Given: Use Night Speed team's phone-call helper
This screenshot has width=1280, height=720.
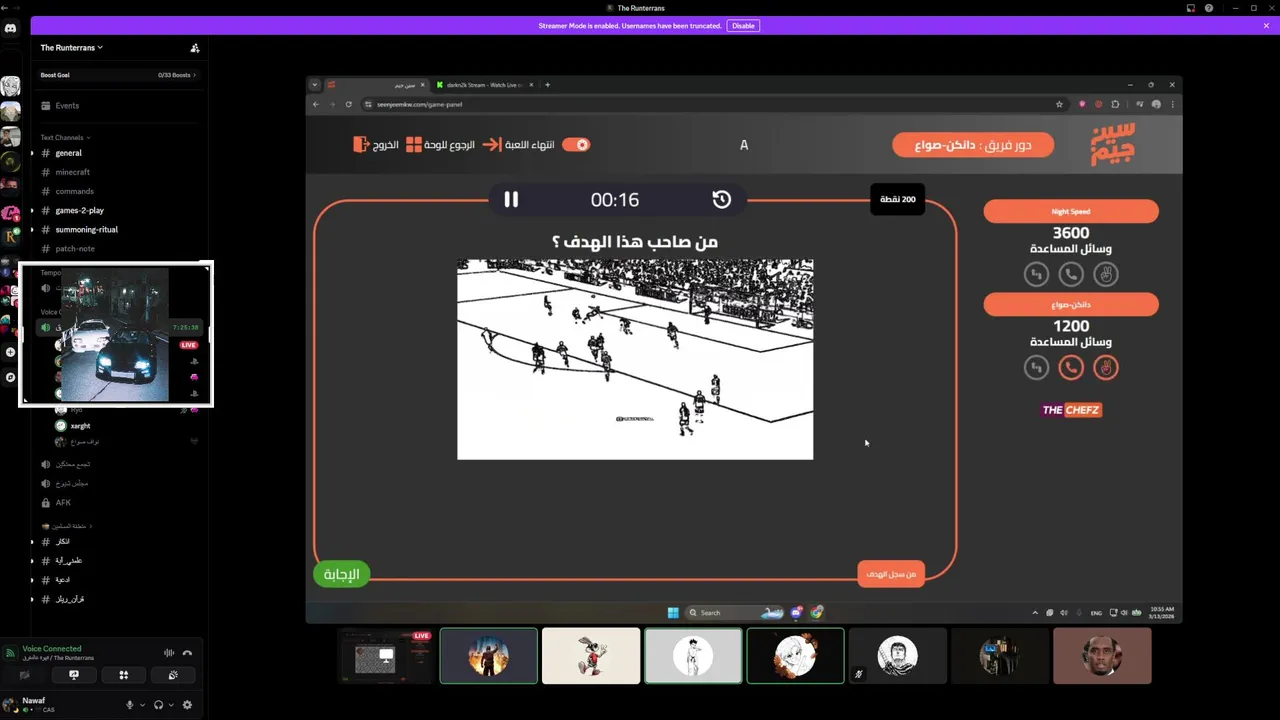Looking at the screenshot, I should [x=1071, y=274].
